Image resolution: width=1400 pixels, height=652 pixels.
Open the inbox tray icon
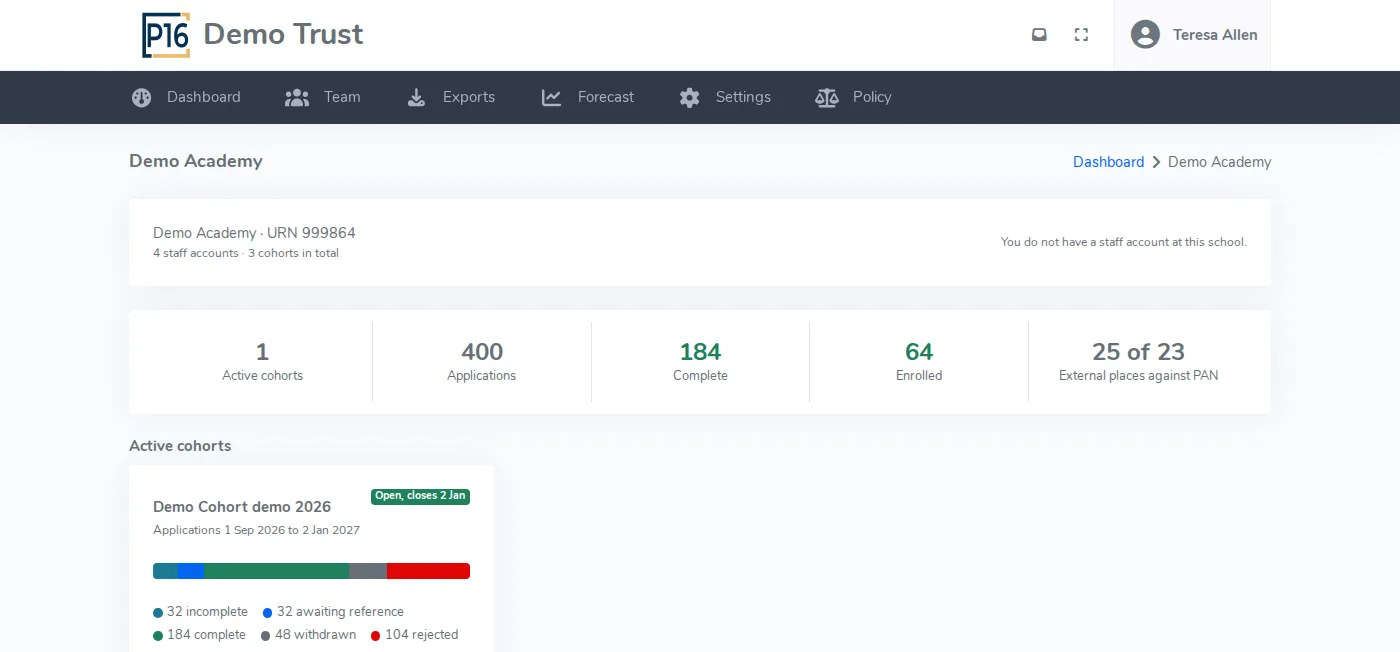point(1039,35)
